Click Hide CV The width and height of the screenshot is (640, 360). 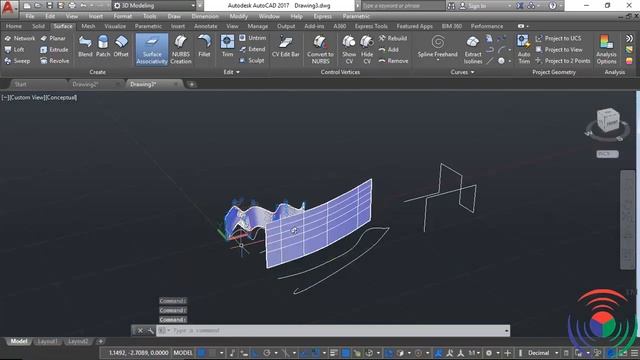(x=367, y=49)
